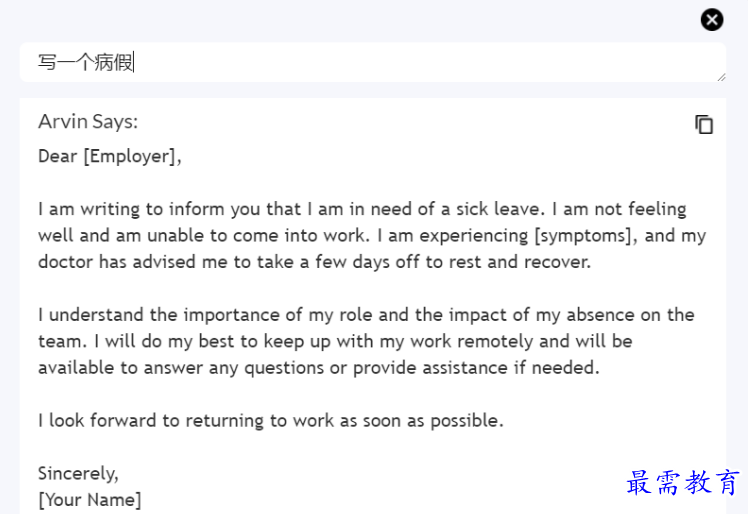Click the word 'Dear' in the greeting
Image resolution: width=748 pixels, height=514 pixels.
coord(57,157)
